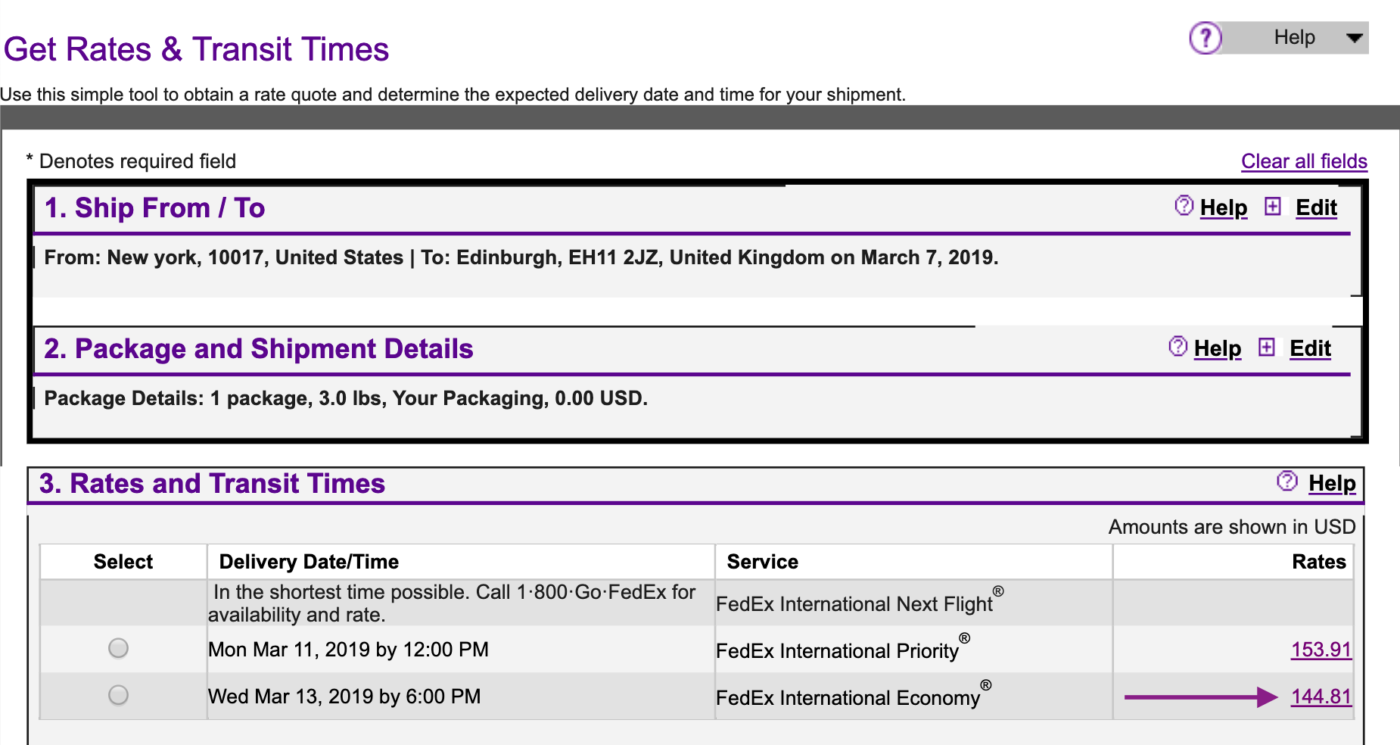The height and width of the screenshot is (745, 1400).
Task: Click the plus icon beside Package Details Edit
Action: click(1264, 348)
